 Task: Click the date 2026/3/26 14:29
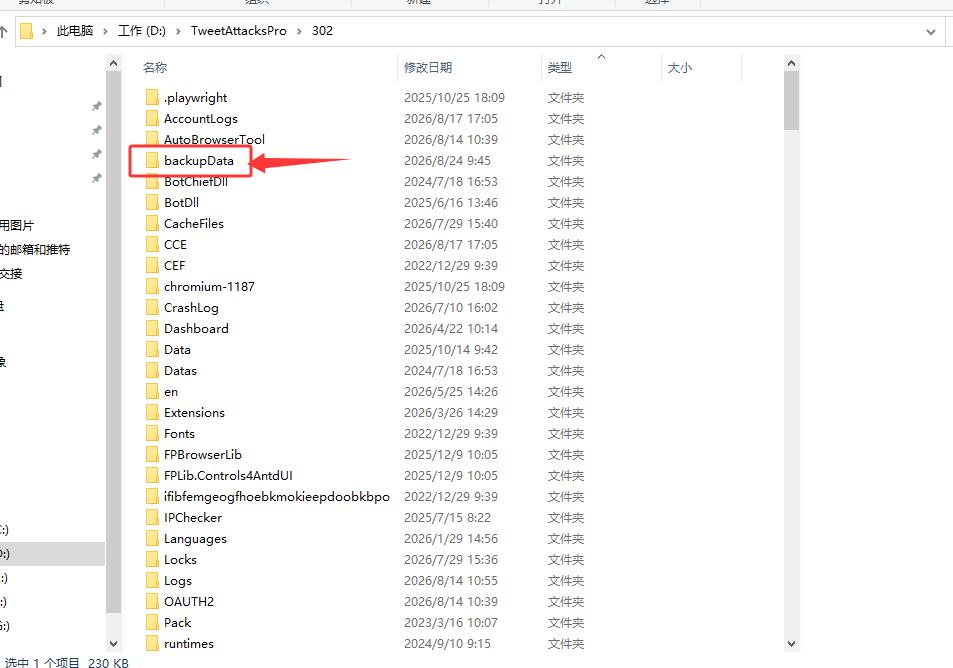click(x=450, y=412)
